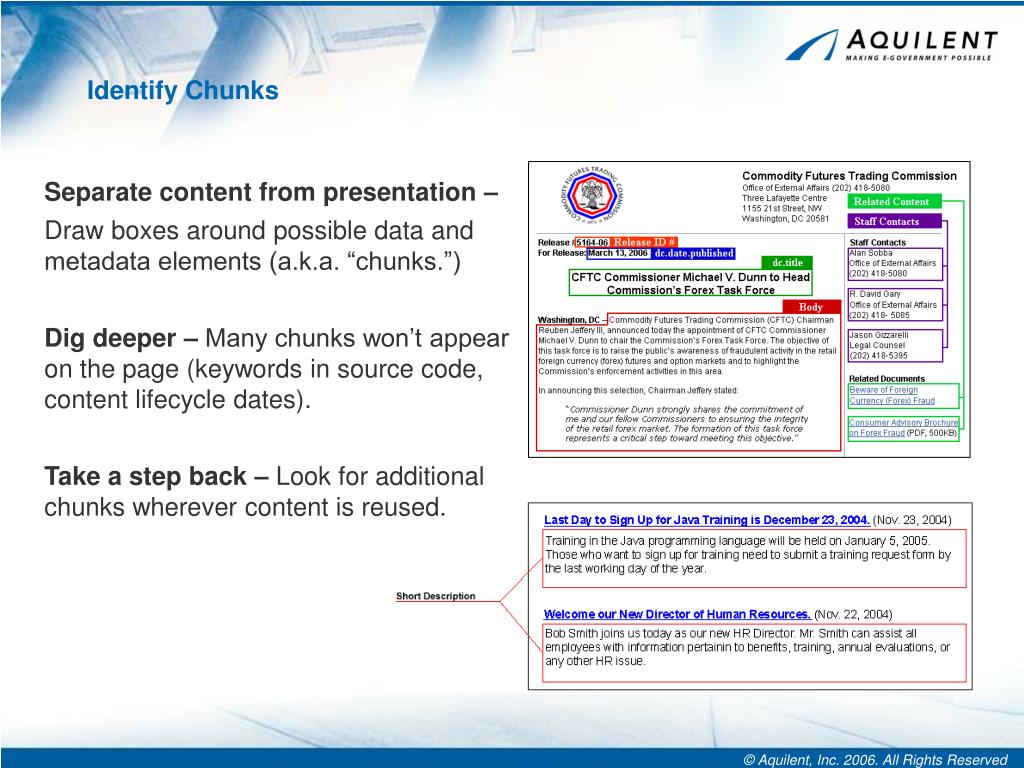Click the Aquilent logo
This screenshot has height=768, width=1024.
click(x=891, y=45)
